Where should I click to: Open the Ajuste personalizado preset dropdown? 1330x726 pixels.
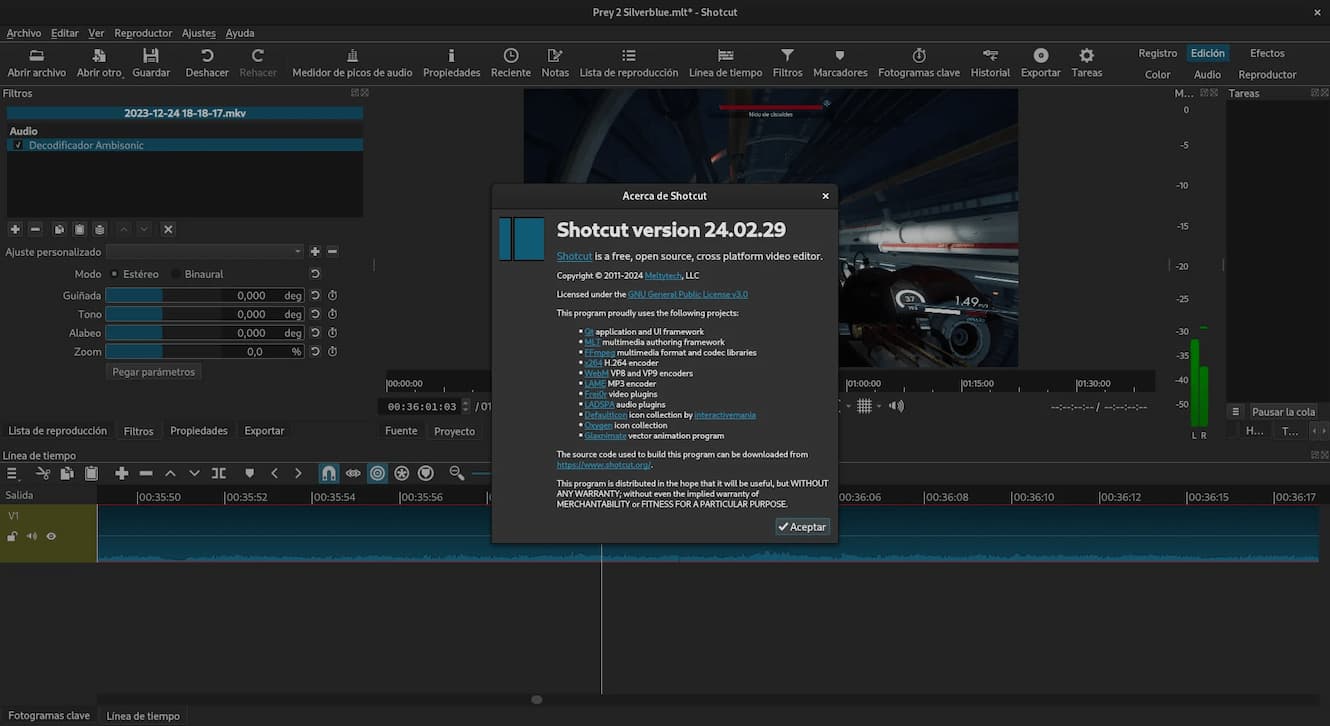click(205, 252)
